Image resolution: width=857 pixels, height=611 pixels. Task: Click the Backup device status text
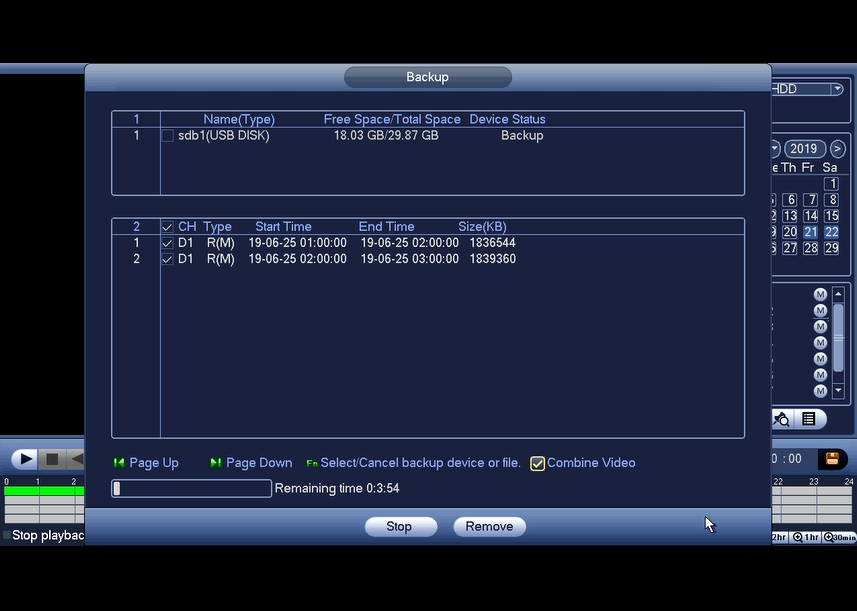point(522,136)
